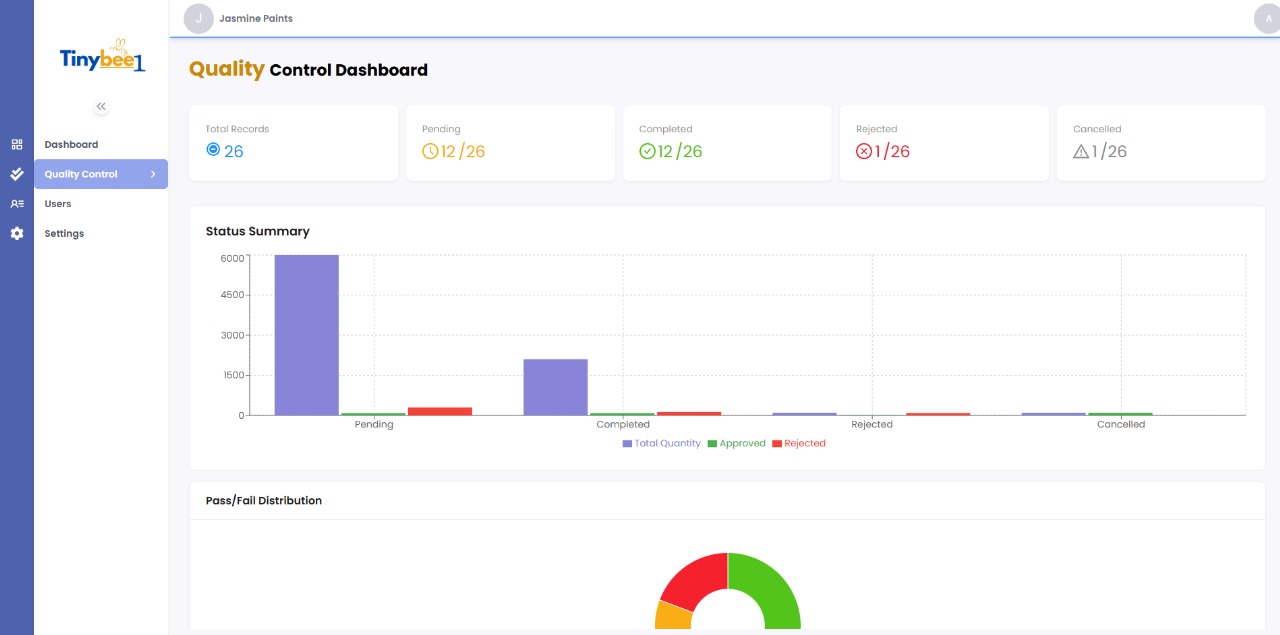Screen dimensions: 1280x635
Task: Toggle Approved series in chart legend
Action: [736, 443]
